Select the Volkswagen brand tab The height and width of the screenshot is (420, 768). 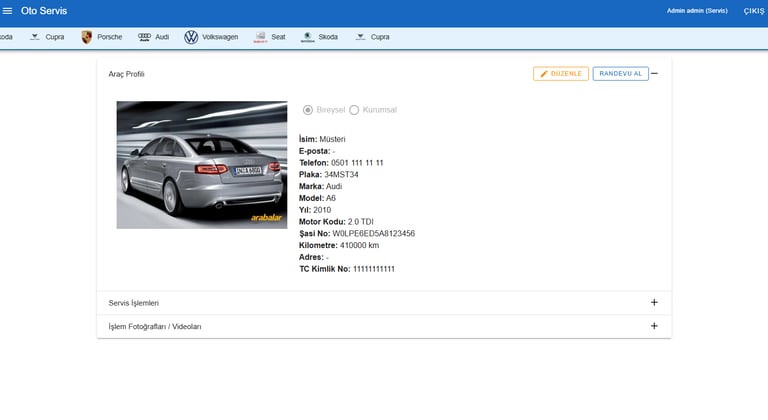(x=211, y=37)
